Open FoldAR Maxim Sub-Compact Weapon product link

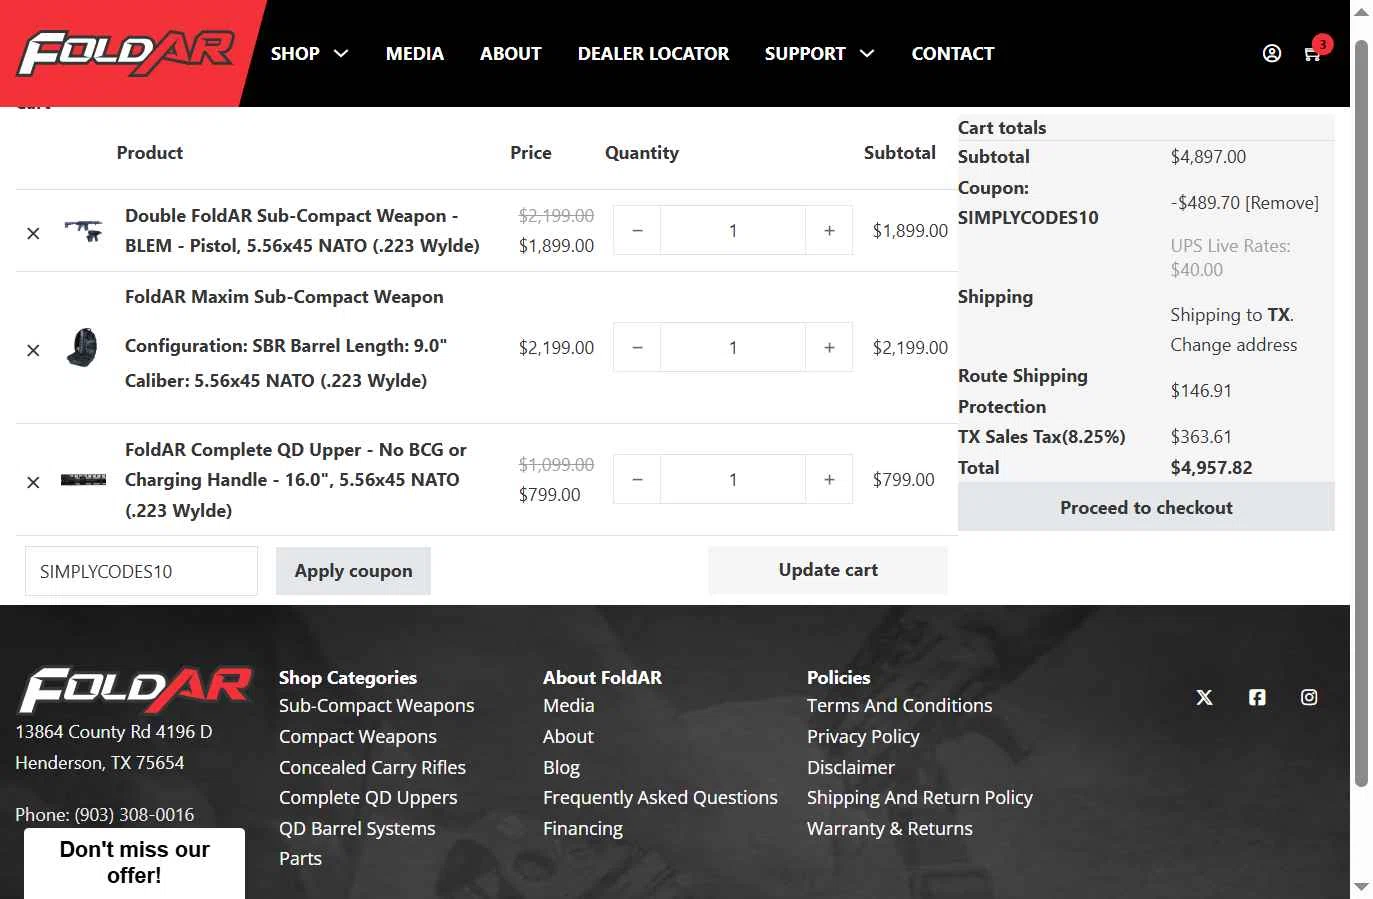[x=284, y=297]
